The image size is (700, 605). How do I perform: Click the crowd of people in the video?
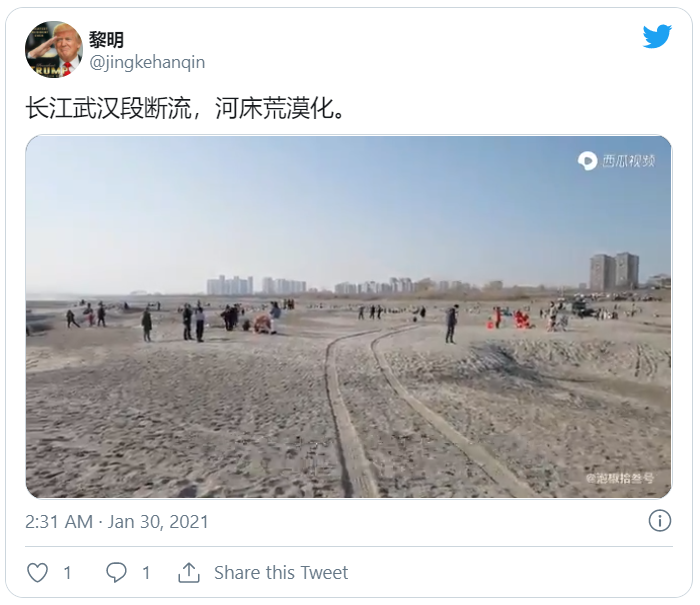179,319
